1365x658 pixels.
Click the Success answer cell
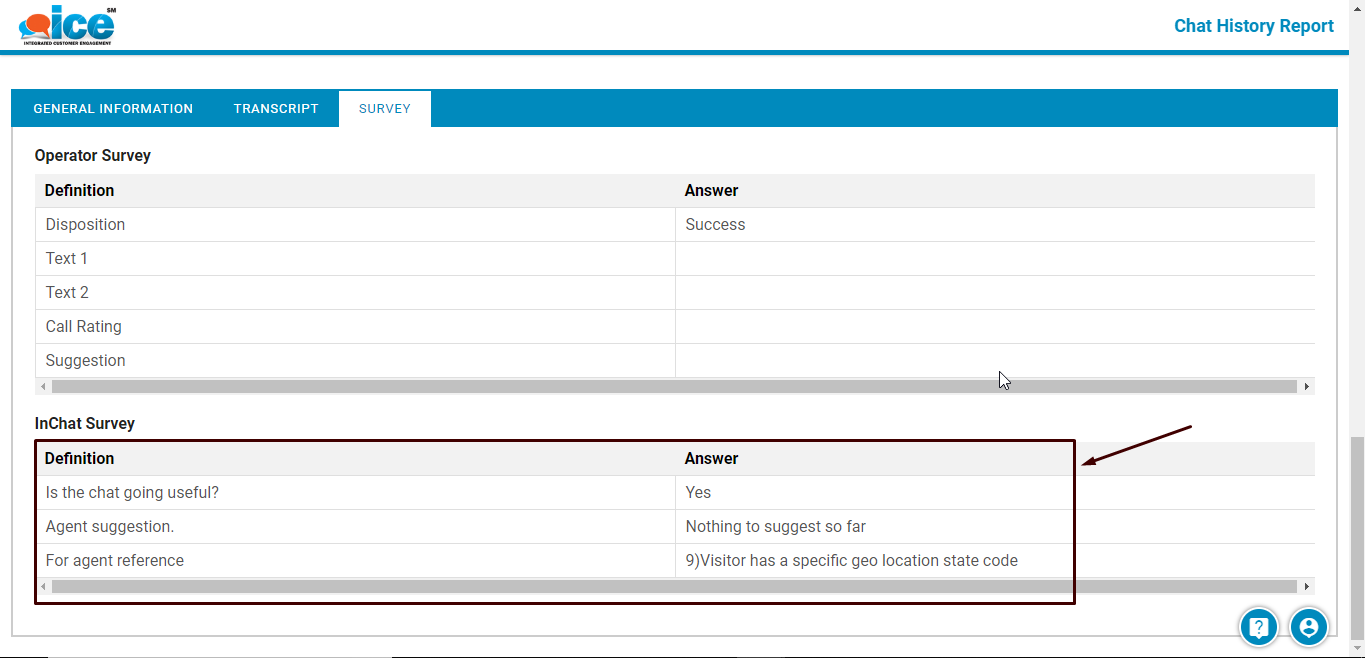click(x=715, y=225)
